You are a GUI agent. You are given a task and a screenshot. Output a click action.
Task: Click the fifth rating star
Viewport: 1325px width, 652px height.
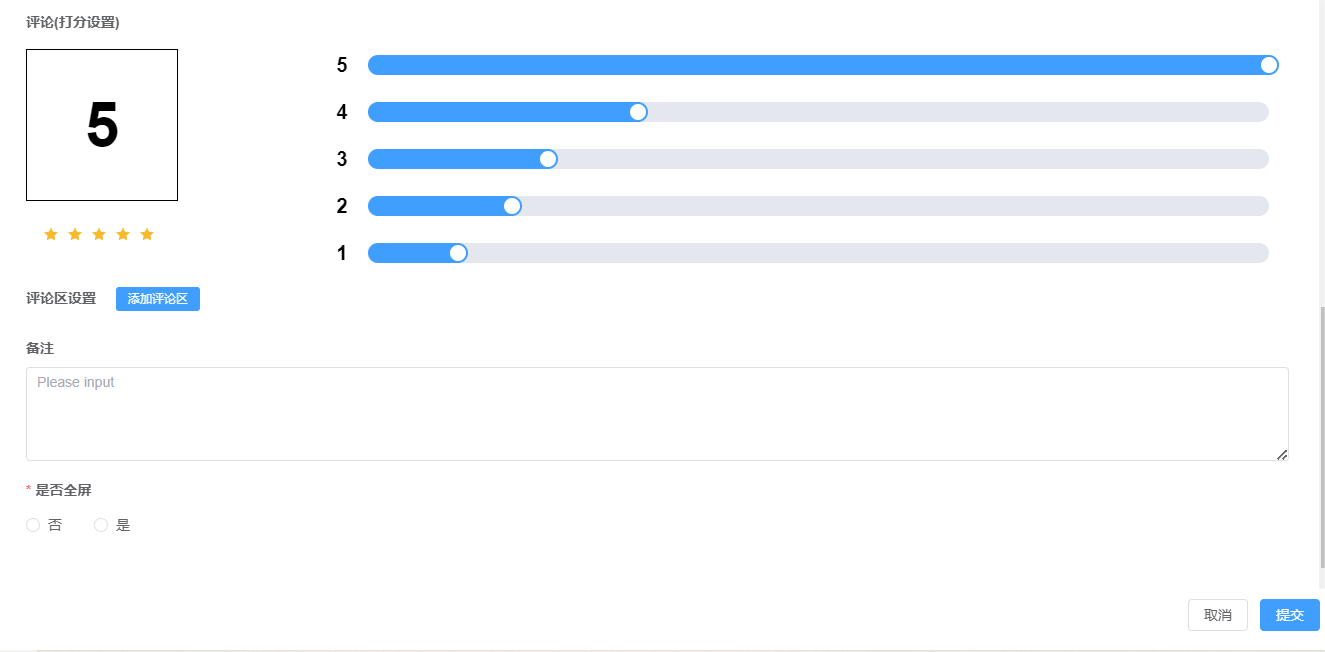click(147, 234)
